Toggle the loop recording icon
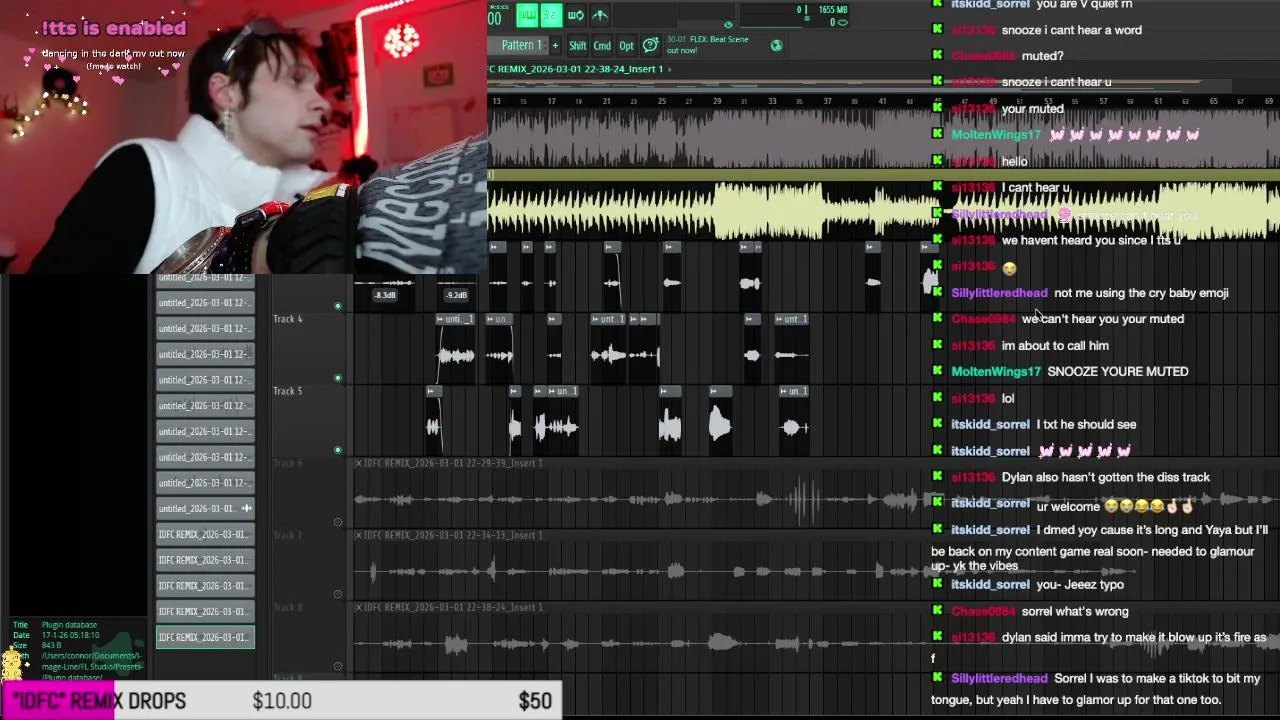This screenshot has height=720, width=1280. (576, 15)
